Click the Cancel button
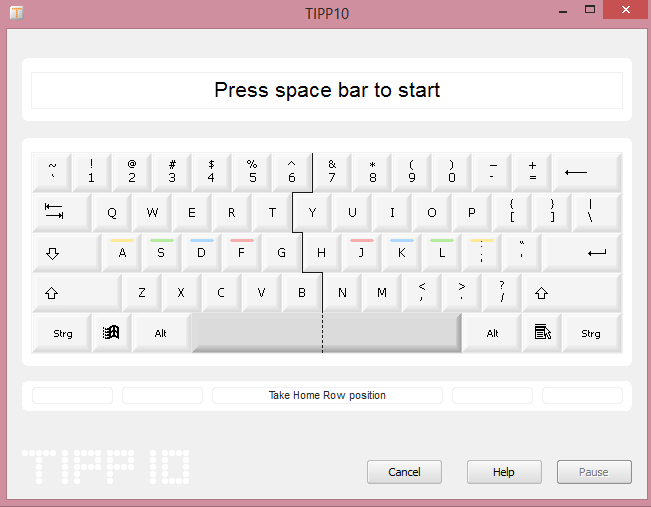Image resolution: width=651 pixels, height=507 pixels. (404, 472)
